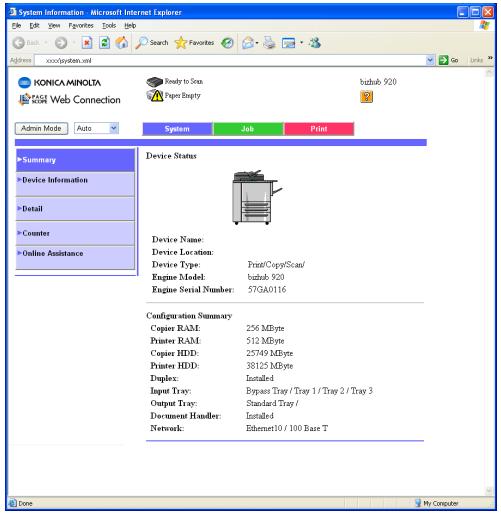The height and width of the screenshot is (515, 501).
Task: Click the scroll up arrow of page scrollbar
Action: 489,73
